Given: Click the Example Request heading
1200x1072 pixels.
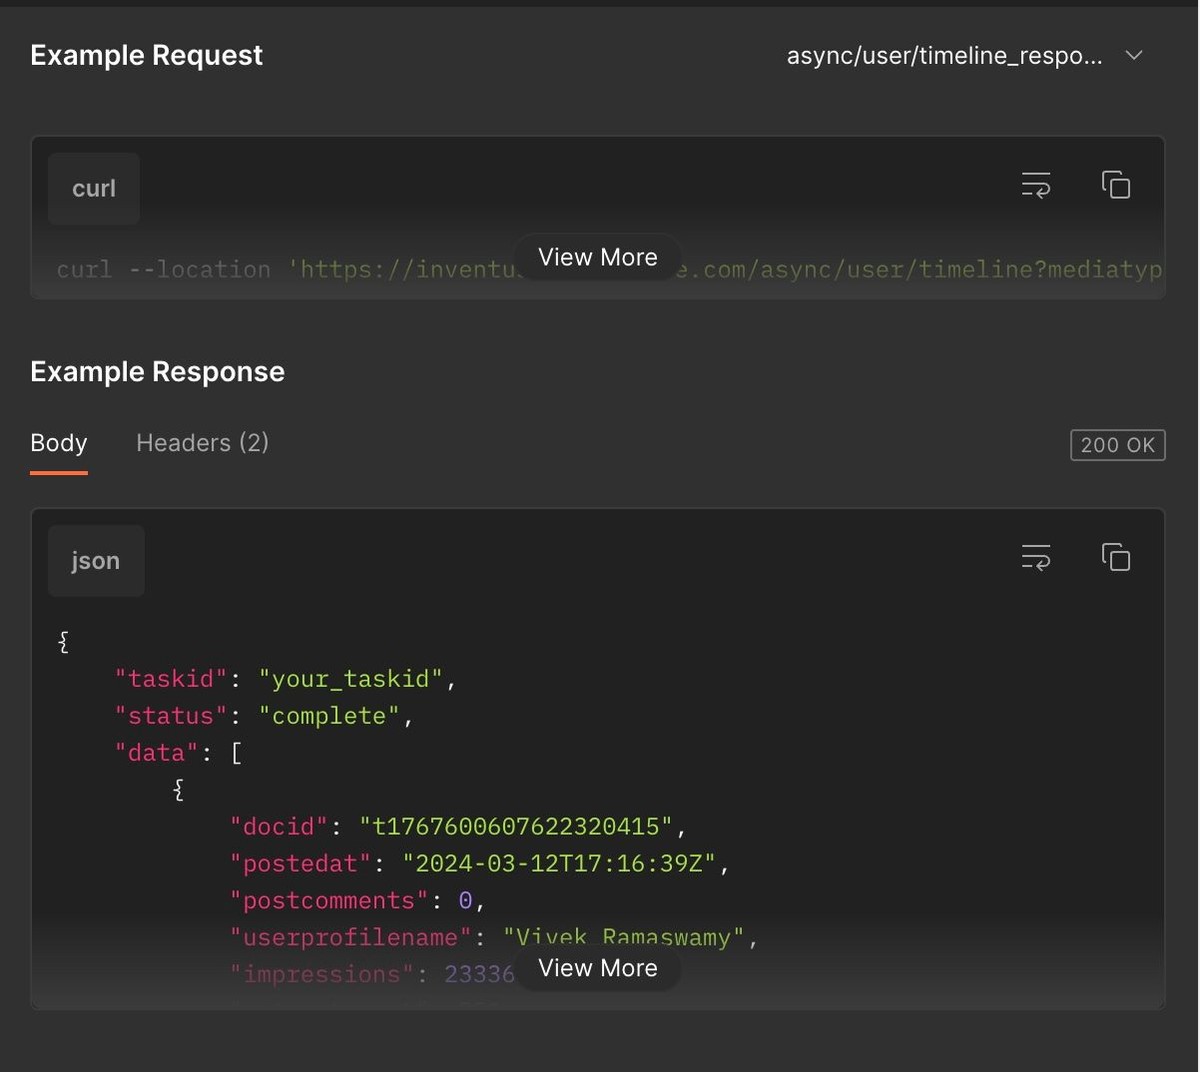Looking at the screenshot, I should pyautogui.click(x=147, y=56).
